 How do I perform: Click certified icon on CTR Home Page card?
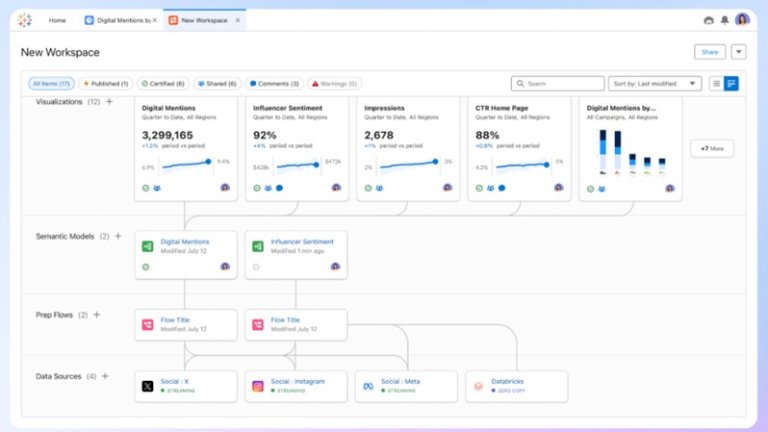tap(479, 188)
